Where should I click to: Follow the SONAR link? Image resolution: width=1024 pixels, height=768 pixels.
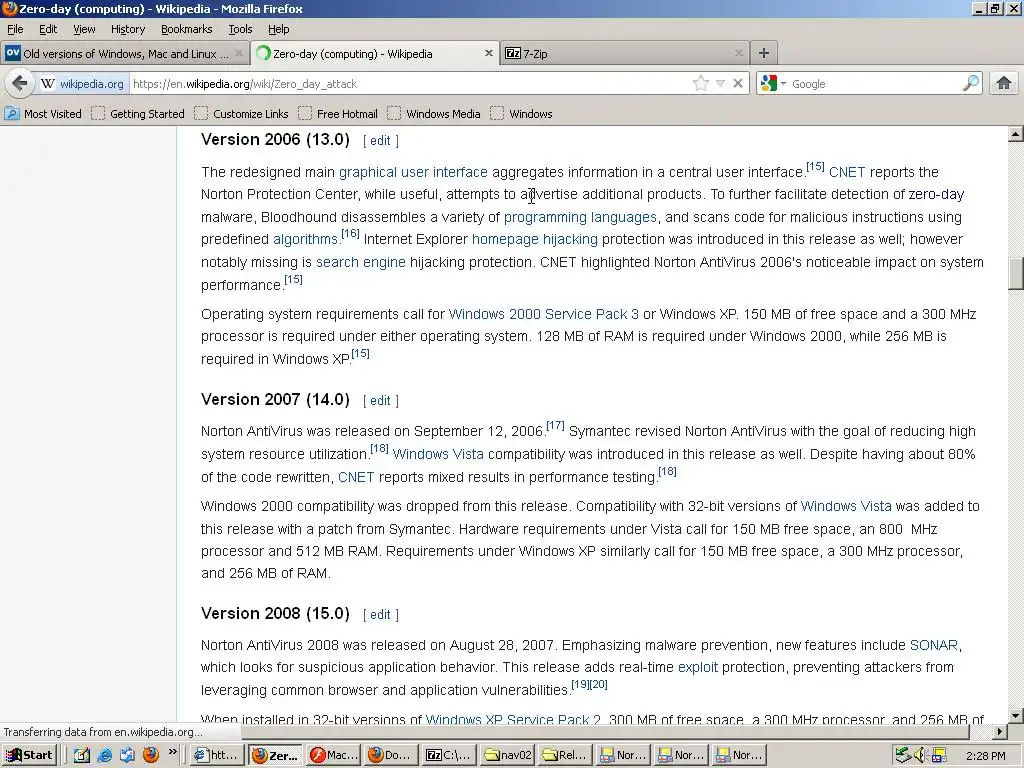click(933, 645)
